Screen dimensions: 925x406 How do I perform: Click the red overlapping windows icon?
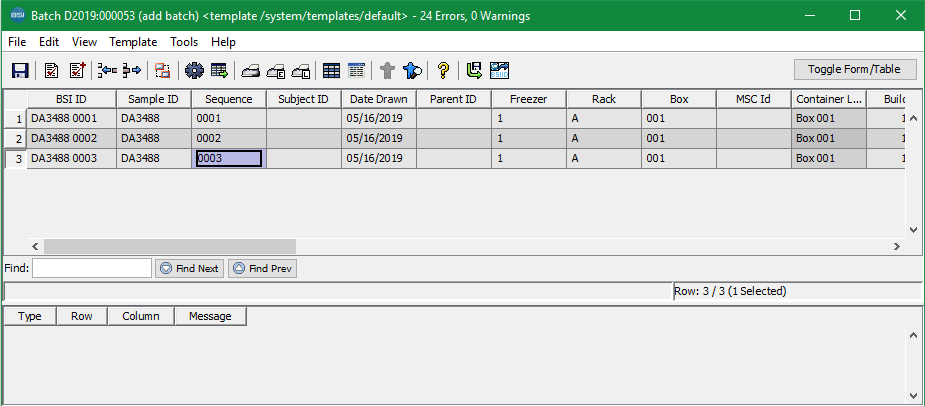click(162, 70)
